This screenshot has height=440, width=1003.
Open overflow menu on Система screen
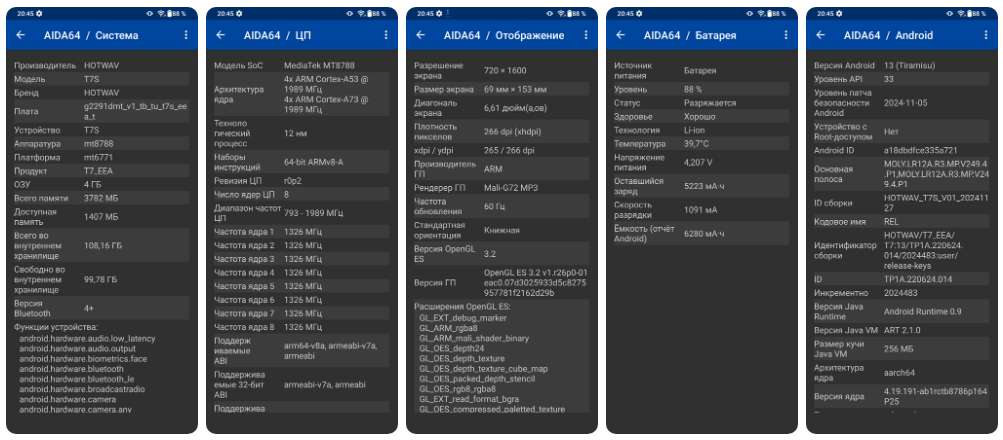click(x=186, y=35)
